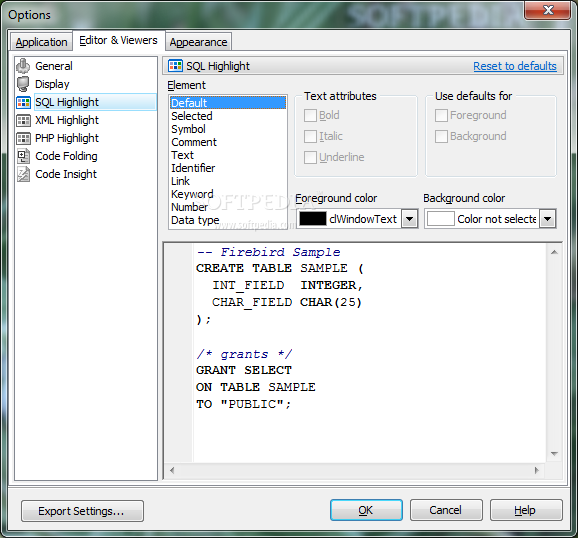
Task: Select Number in the Element list
Action: pyautogui.click(x=228, y=207)
